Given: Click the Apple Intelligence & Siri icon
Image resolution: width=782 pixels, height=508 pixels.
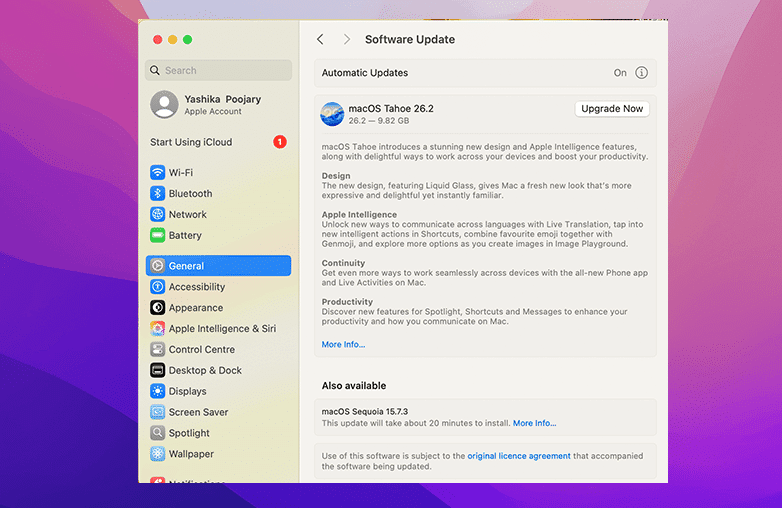Looking at the screenshot, I should (158, 329).
